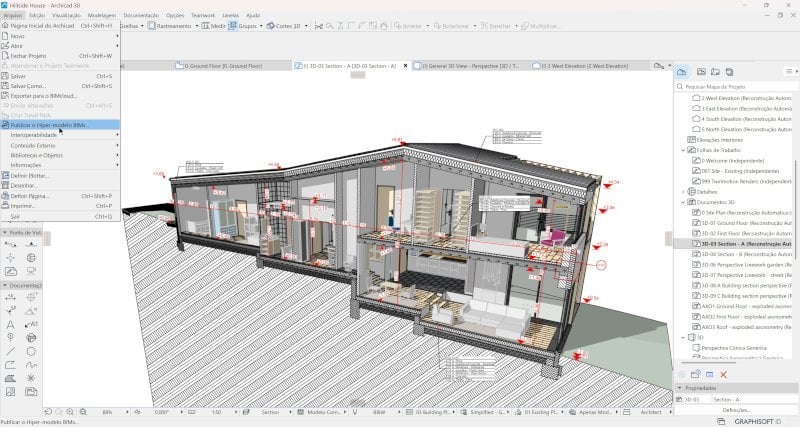Image resolution: width=800 pixels, height=427 pixels.
Task: Click the 3D-03 ID field in Propriedades
Action: point(697,399)
